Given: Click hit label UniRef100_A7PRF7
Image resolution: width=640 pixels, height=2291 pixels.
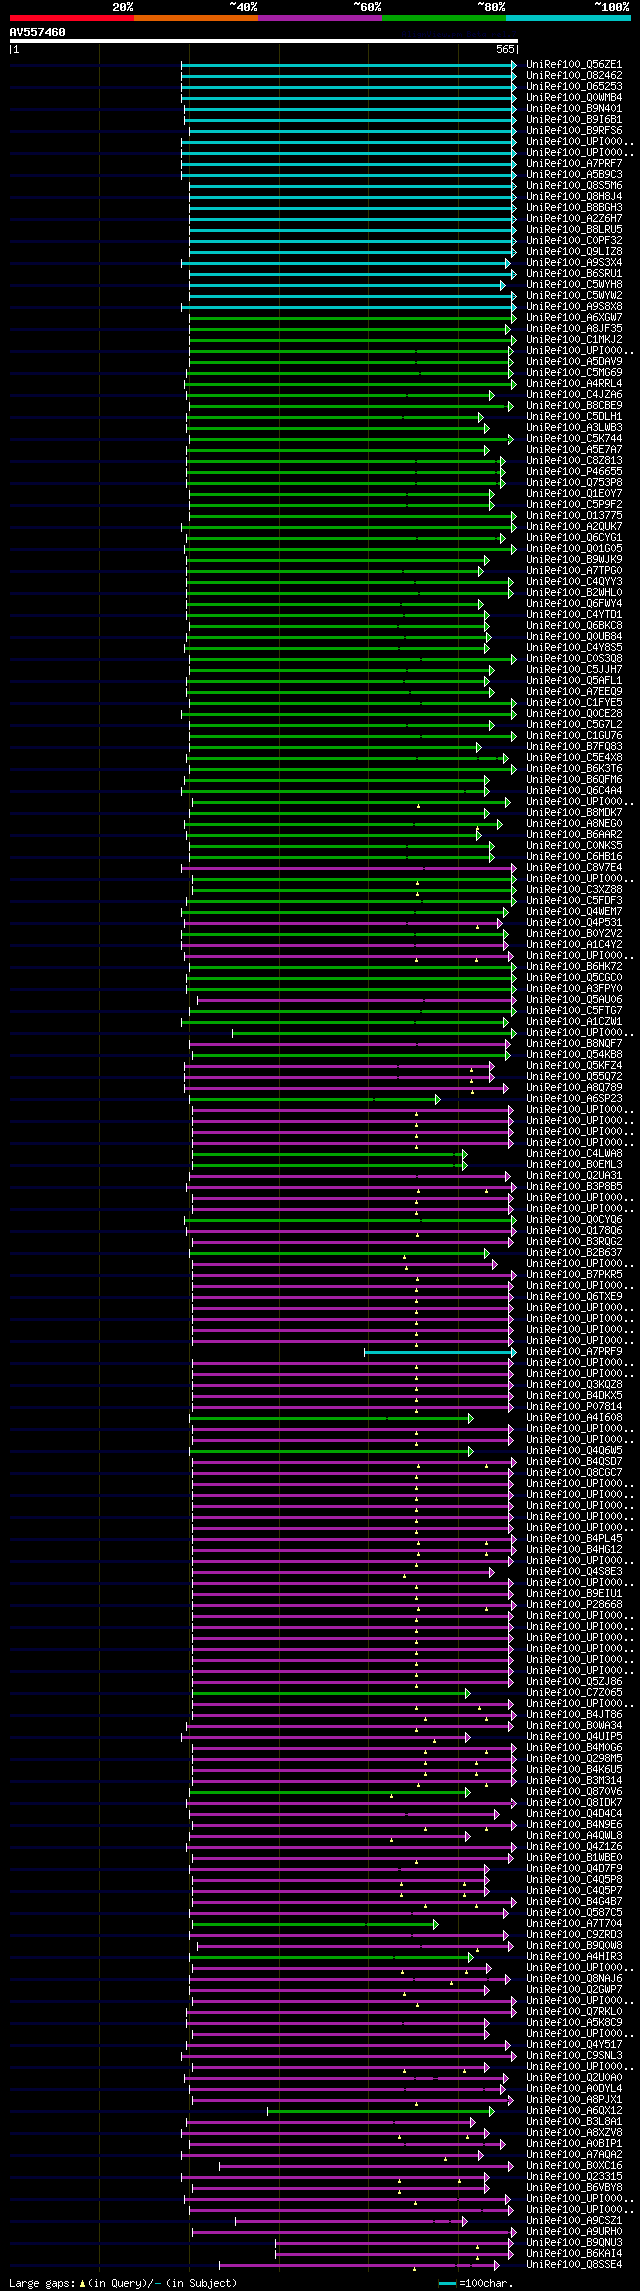Looking at the screenshot, I should point(574,163).
